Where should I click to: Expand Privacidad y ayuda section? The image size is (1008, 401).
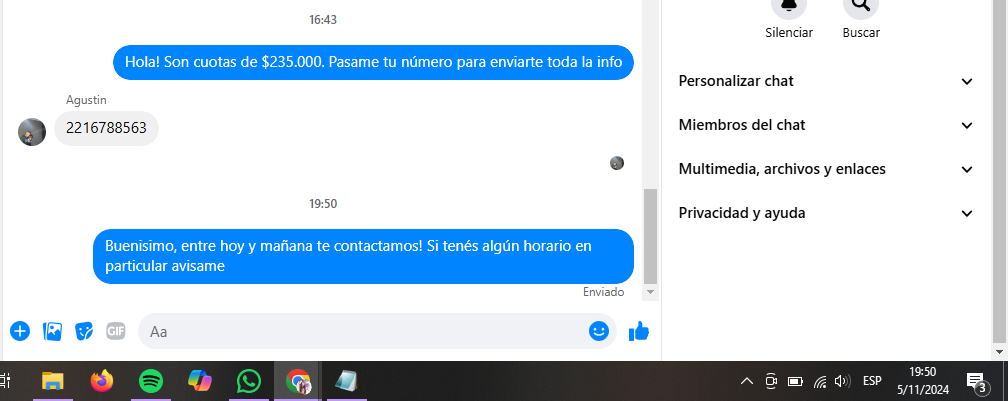click(x=826, y=213)
